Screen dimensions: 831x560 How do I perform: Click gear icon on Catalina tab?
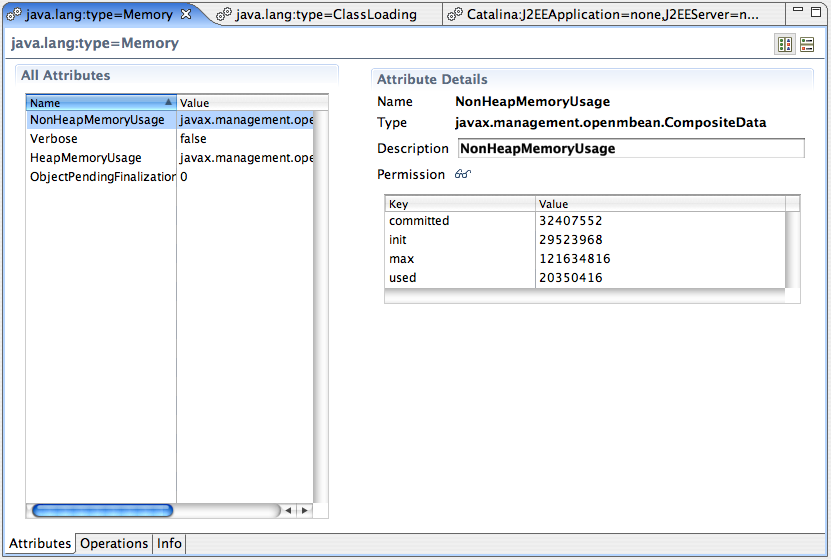coord(455,14)
